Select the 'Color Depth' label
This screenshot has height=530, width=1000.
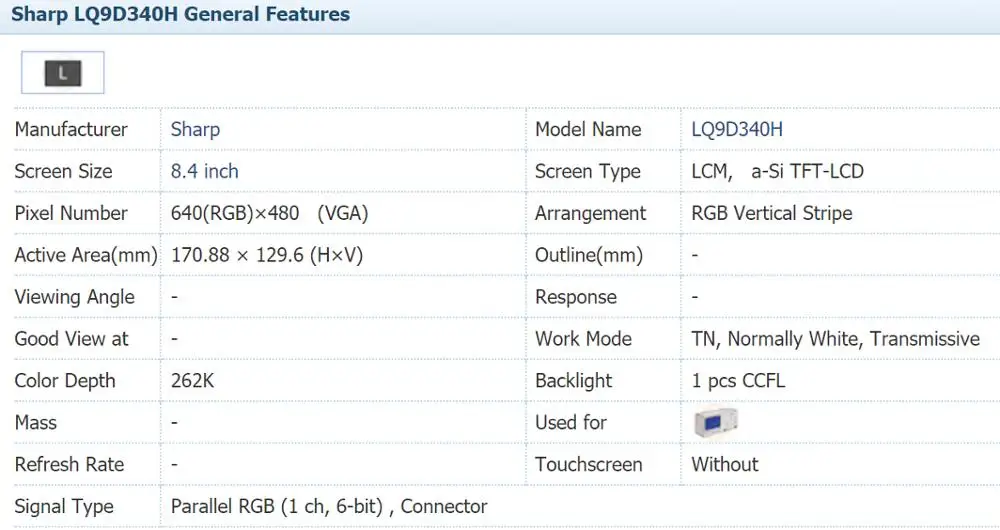65,381
